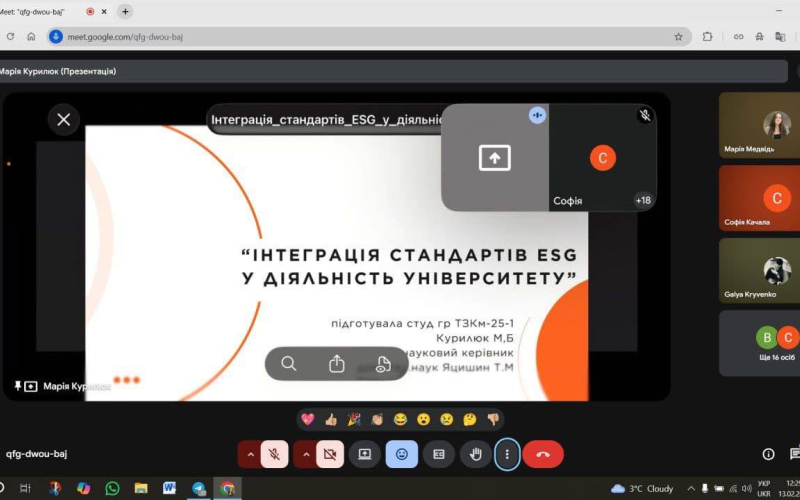This screenshot has height=500, width=800.
Task: Click the magnifier zoom icon on slide
Action: pos(289,364)
